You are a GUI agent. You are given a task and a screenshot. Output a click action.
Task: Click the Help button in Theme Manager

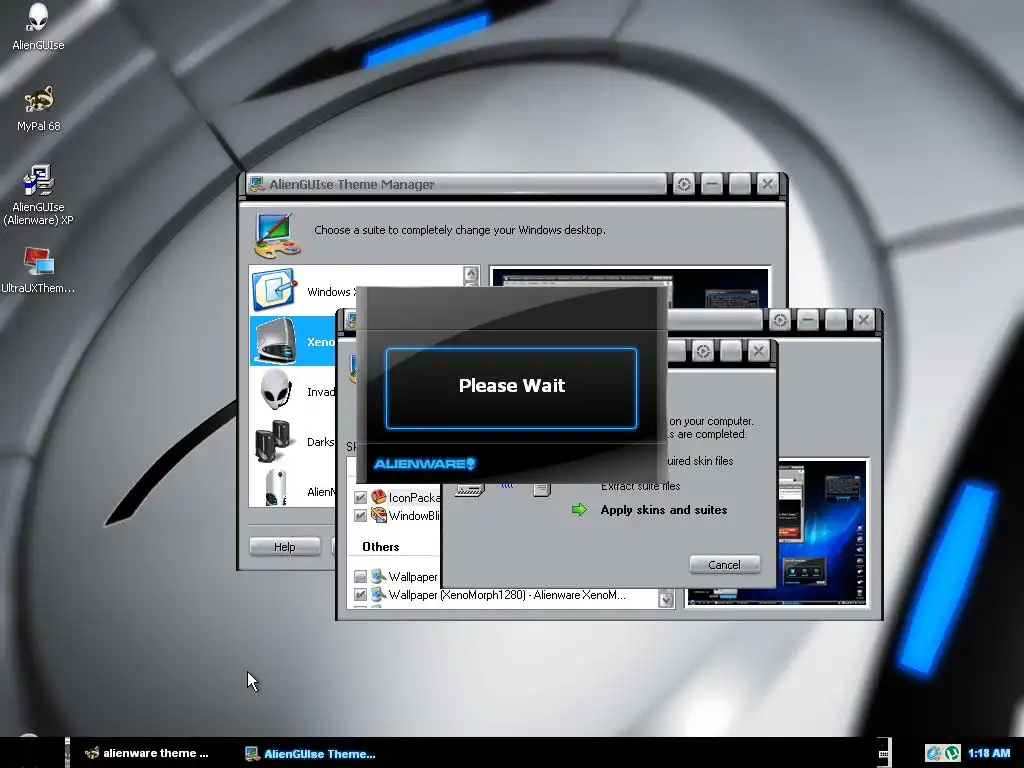coord(285,547)
